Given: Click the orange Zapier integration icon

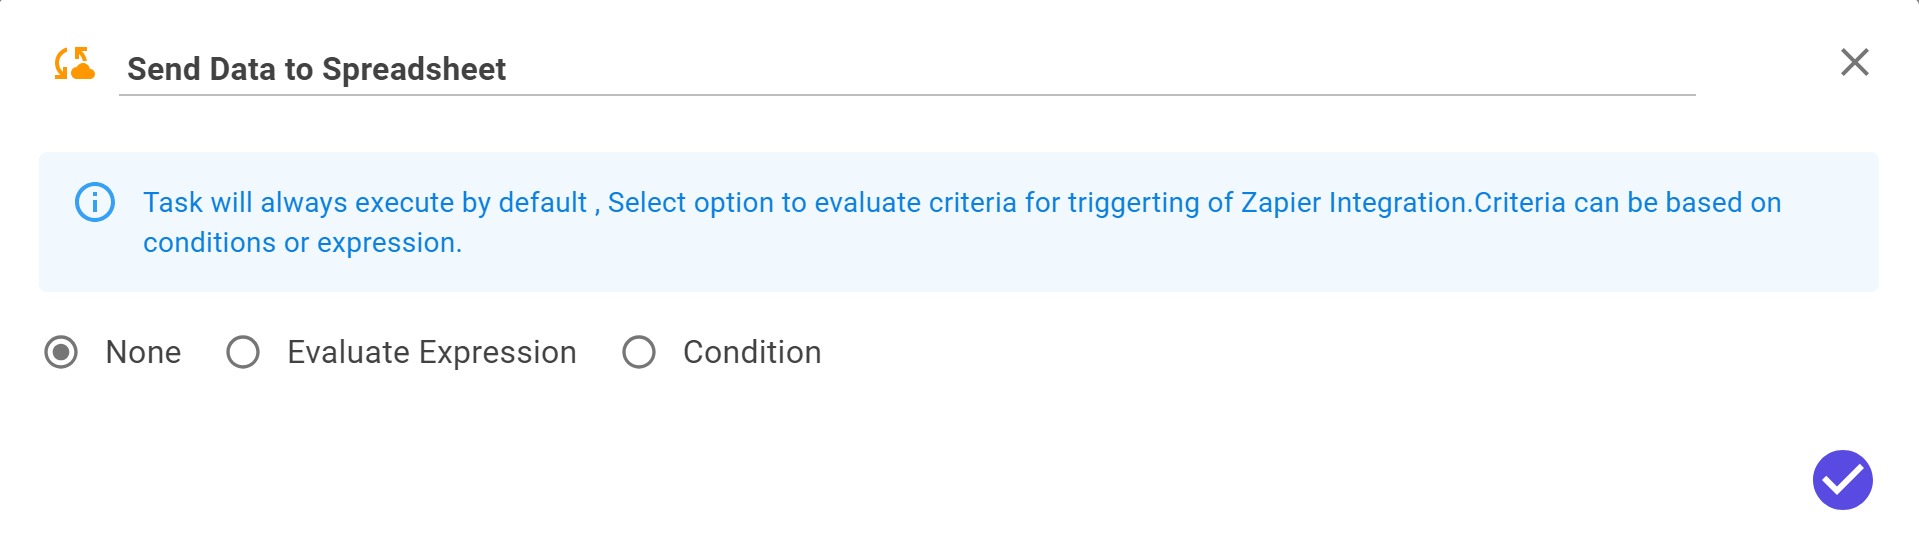Looking at the screenshot, I should (x=75, y=64).
